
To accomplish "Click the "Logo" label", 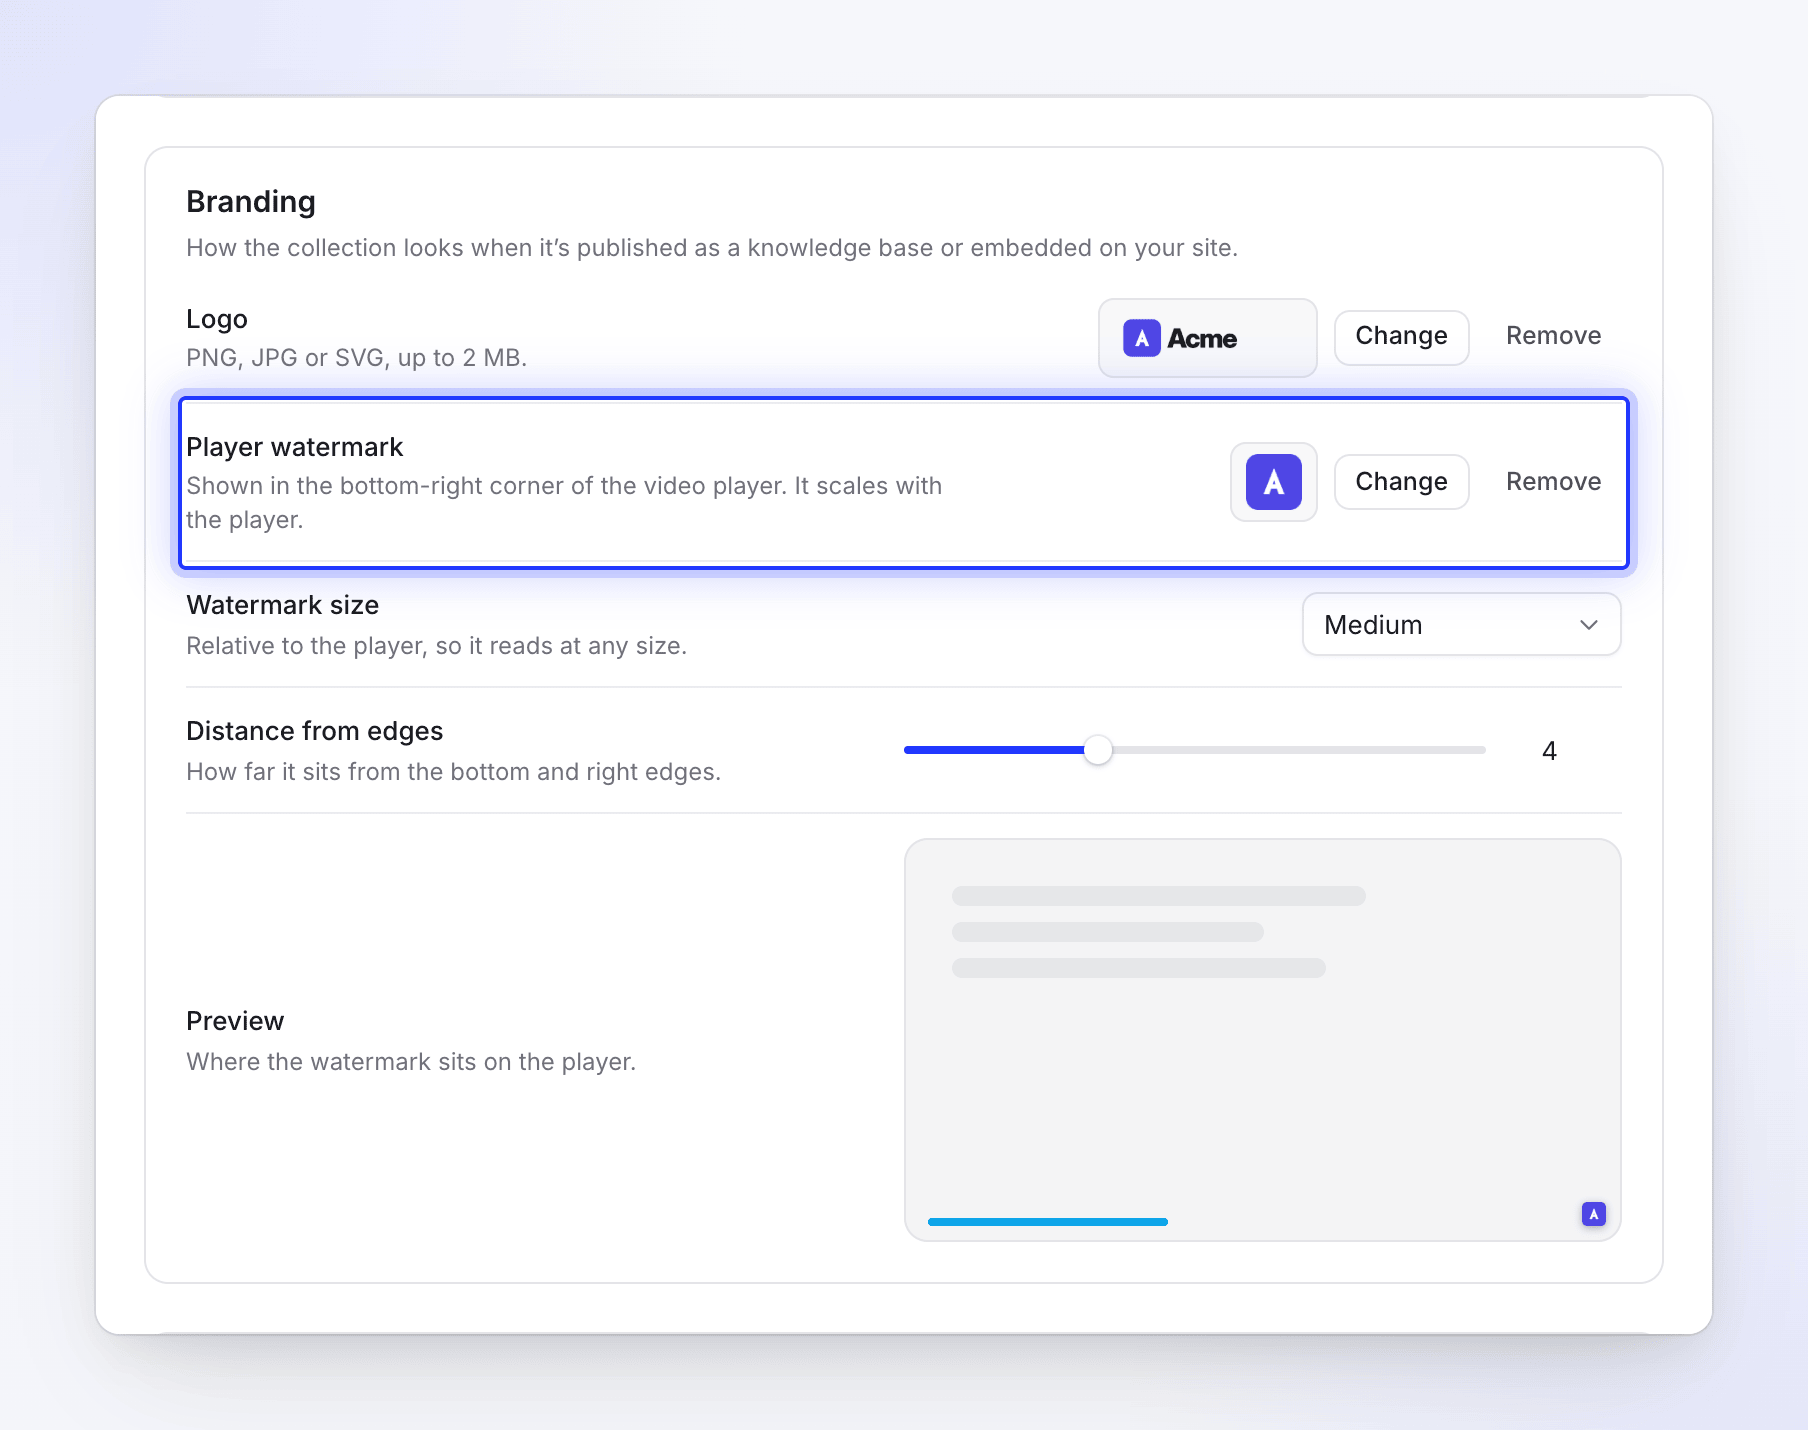I will (217, 319).
